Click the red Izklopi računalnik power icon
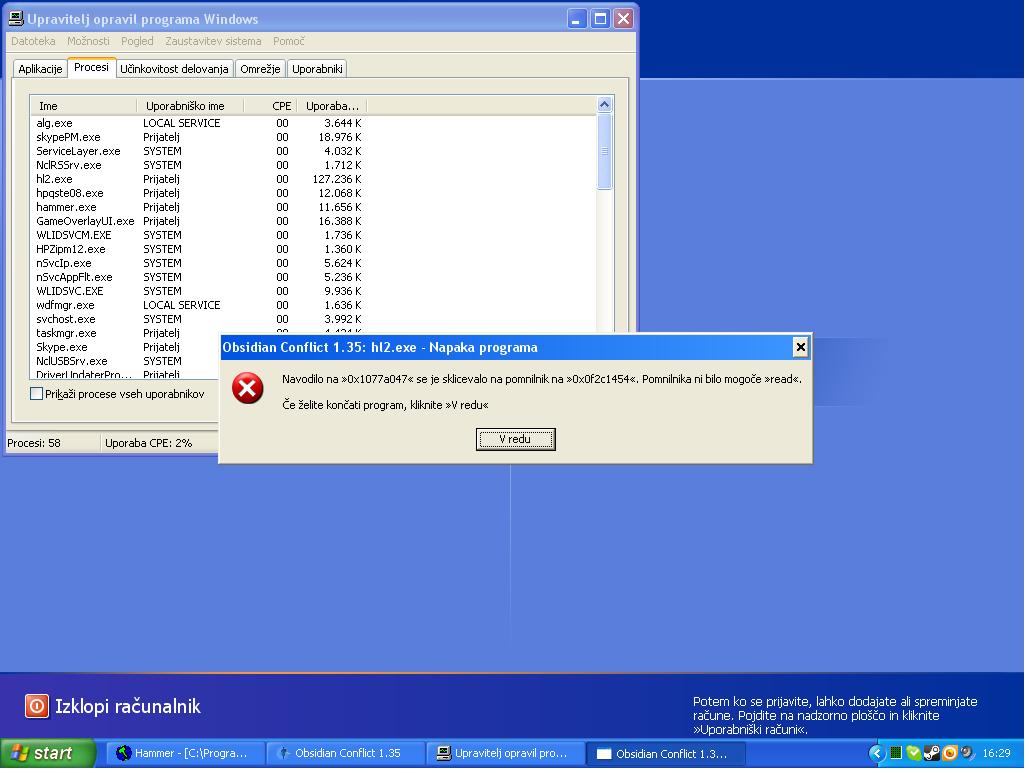Screen dimensions: 1029x773 tap(36, 706)
